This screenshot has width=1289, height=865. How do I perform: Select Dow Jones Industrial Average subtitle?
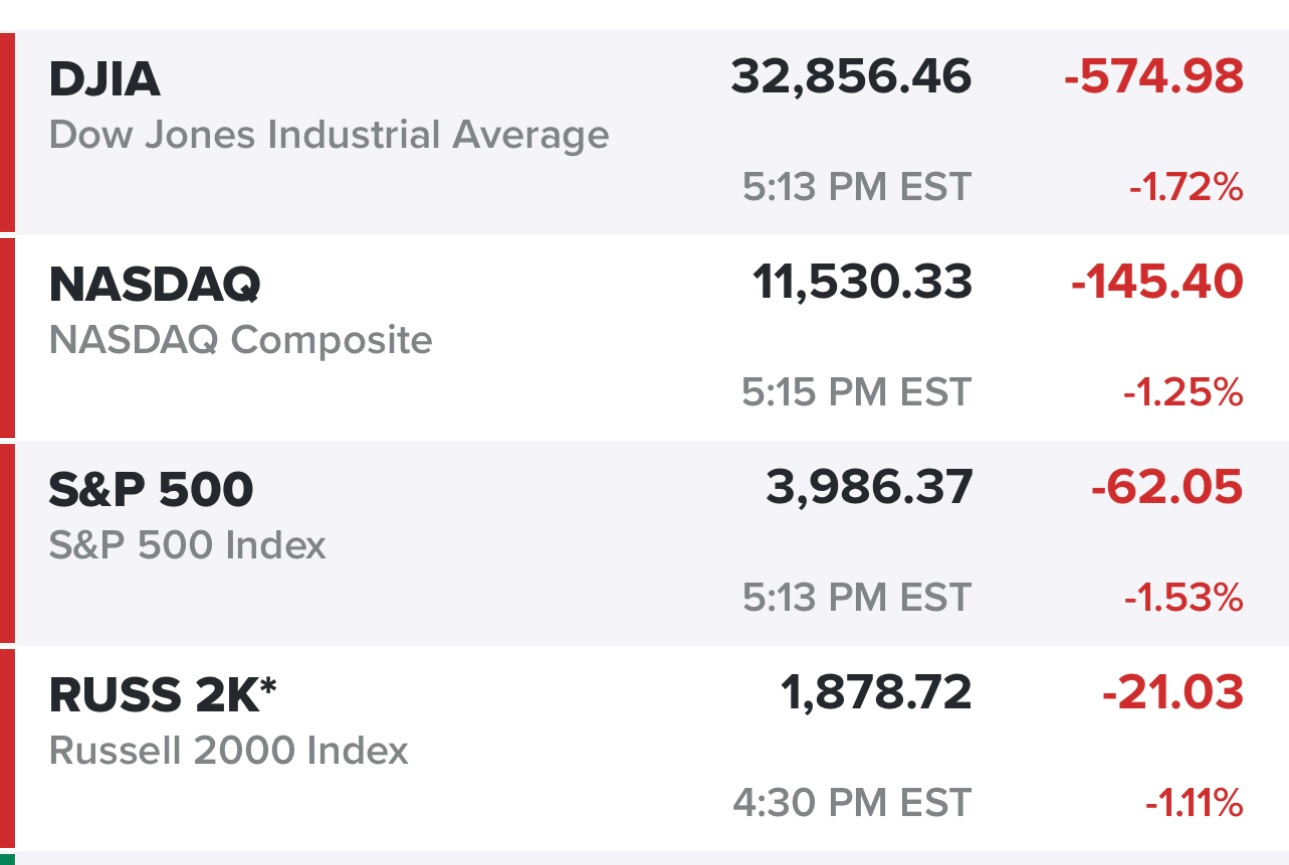[x=329, y=135]
